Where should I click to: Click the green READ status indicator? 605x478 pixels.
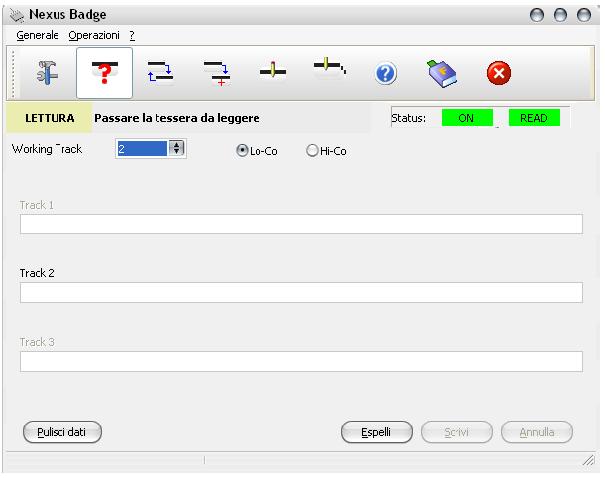pos(534,118)
